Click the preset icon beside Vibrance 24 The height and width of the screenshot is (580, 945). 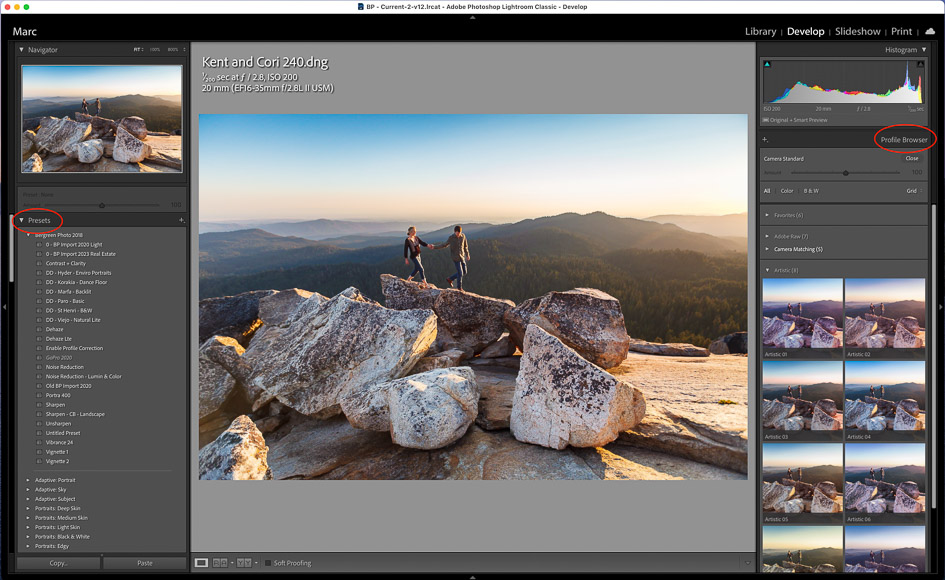coord(39,443)
